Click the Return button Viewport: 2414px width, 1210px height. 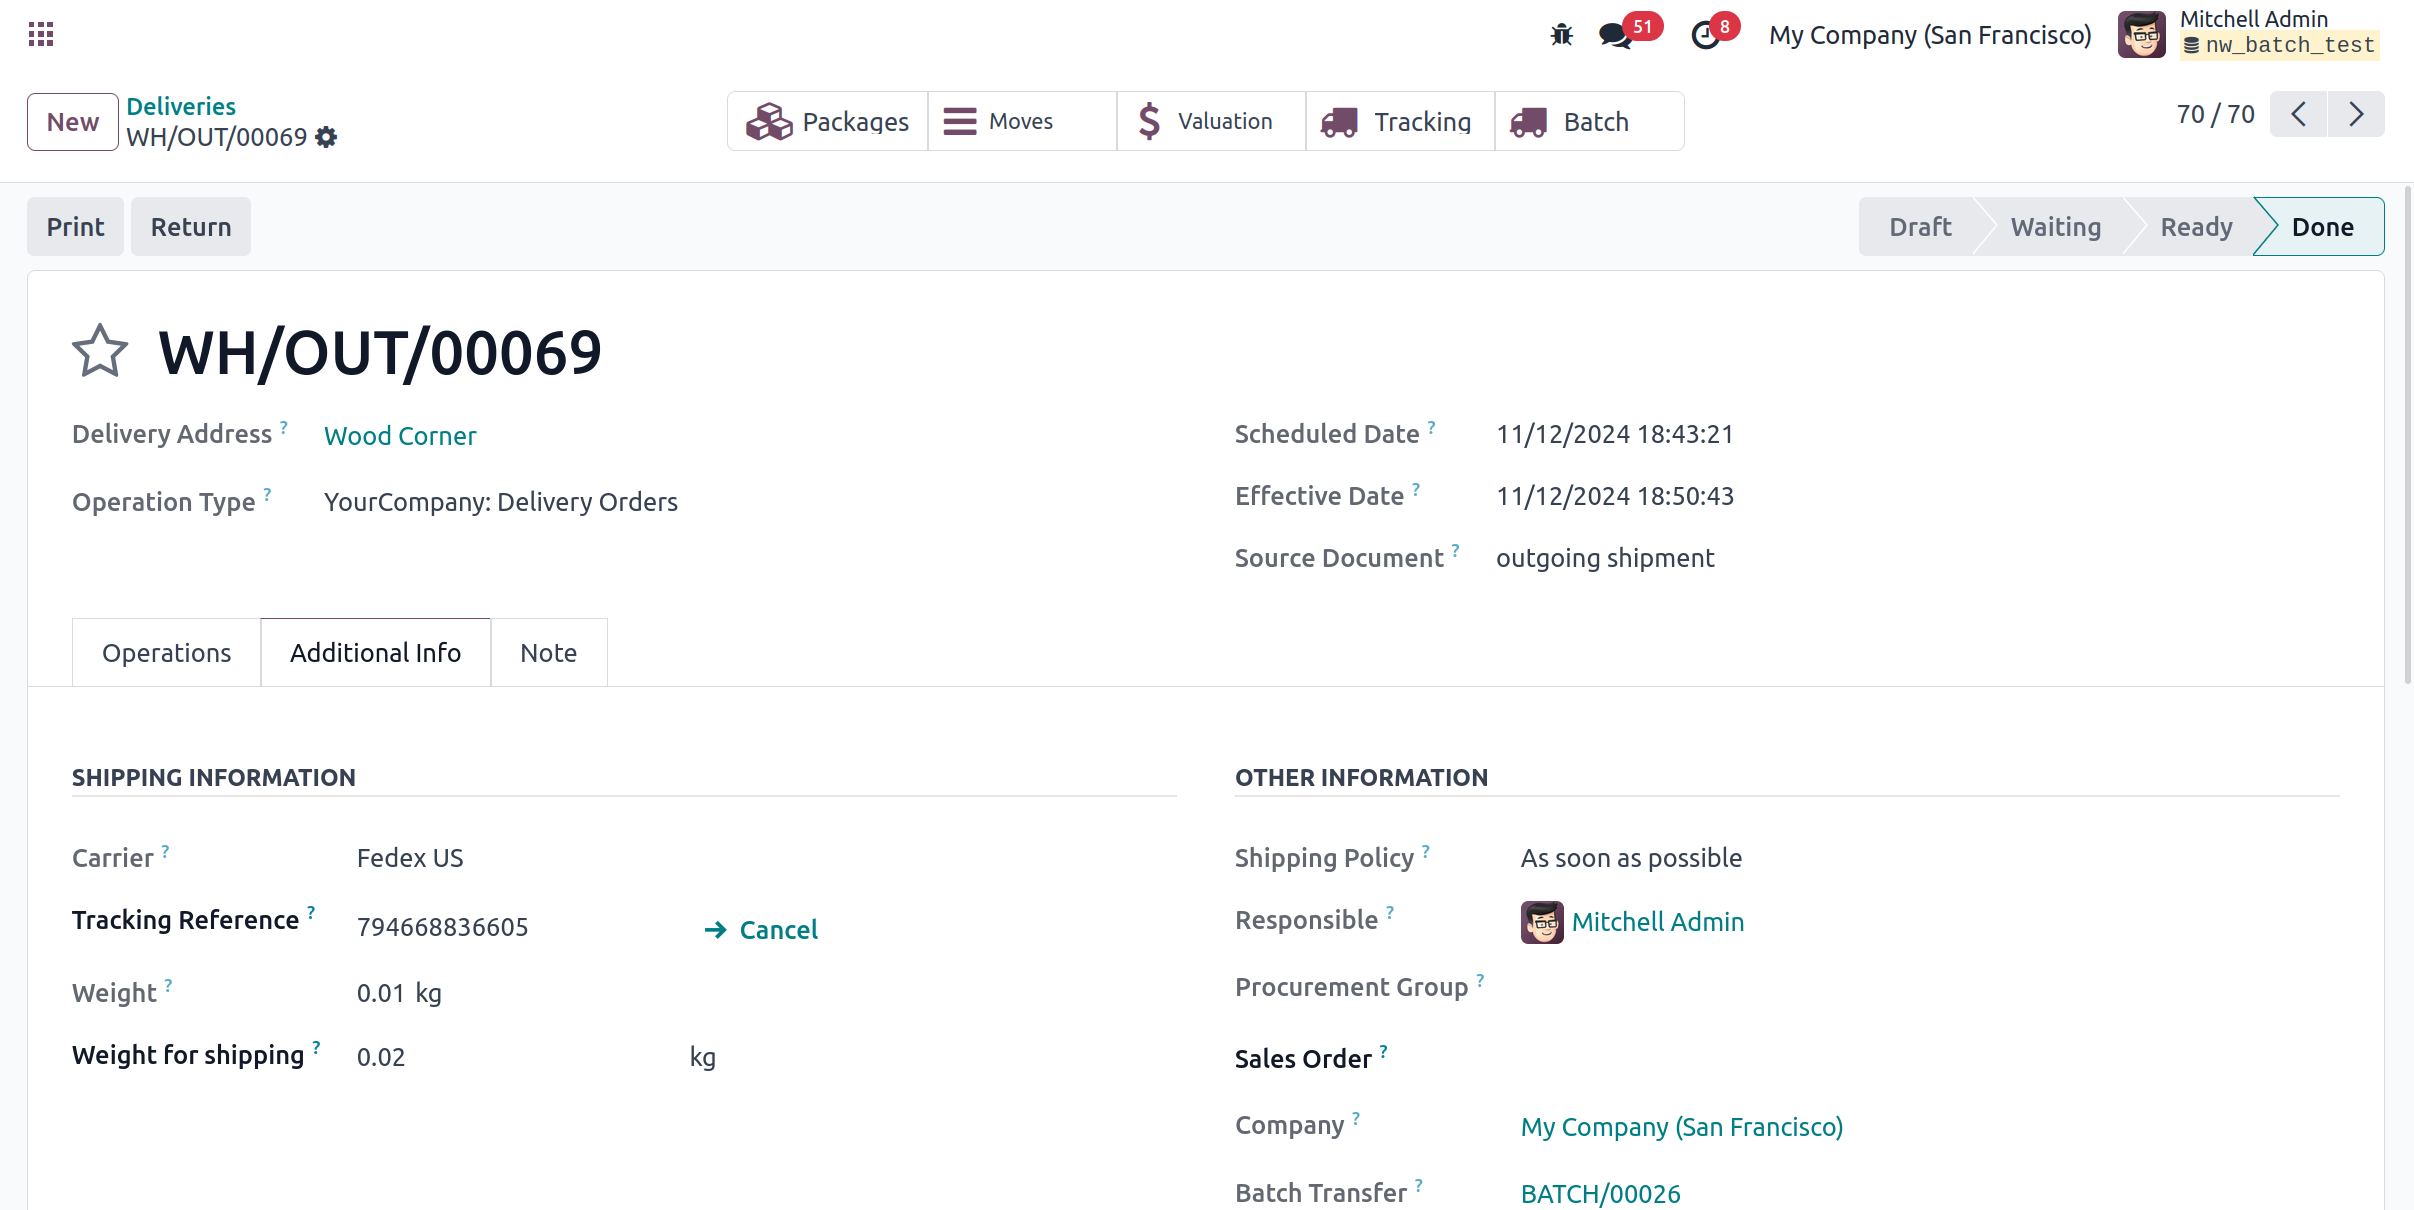point(191,227)
